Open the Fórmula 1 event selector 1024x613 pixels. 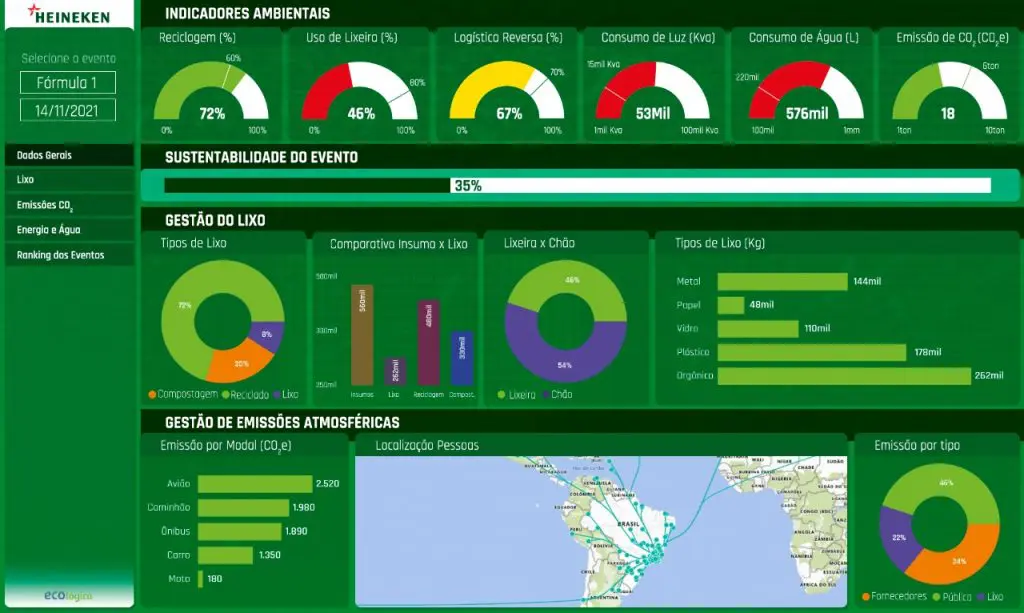tap(67, 83)
